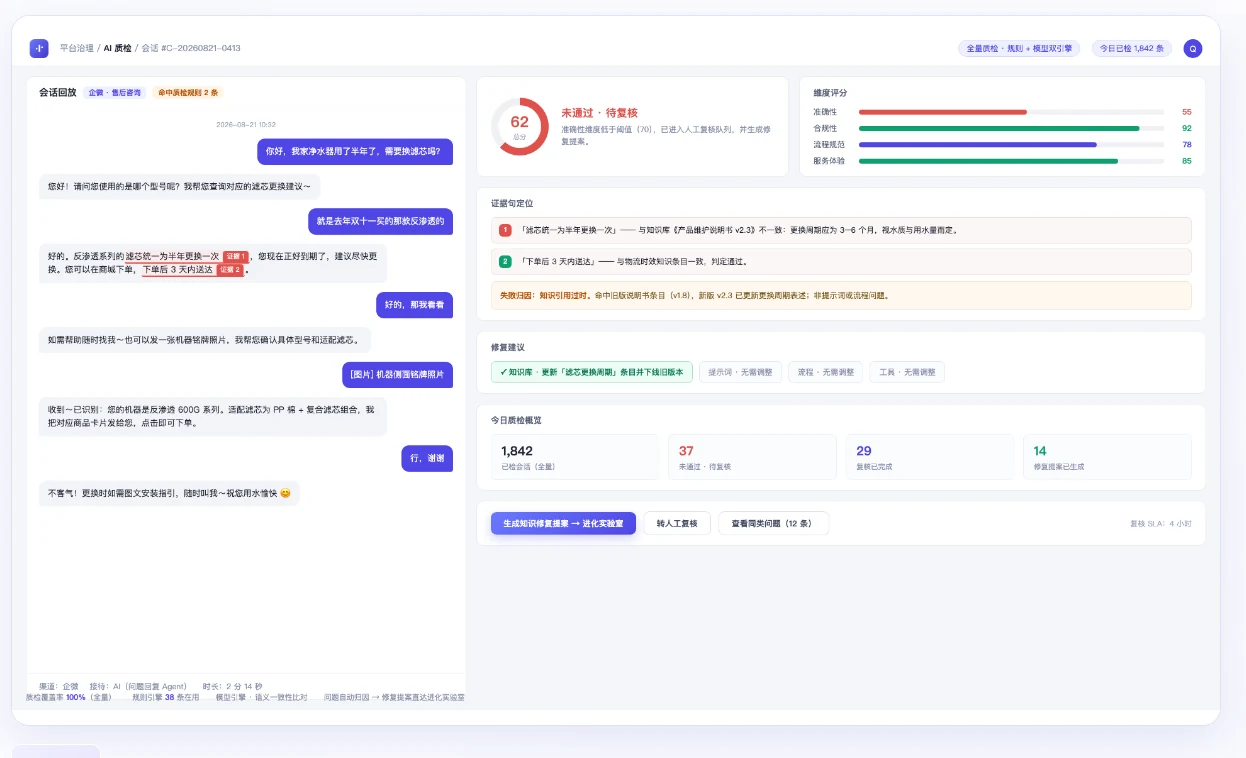This screenshot has width=1246, height=758.
Task: Open the 14 修复提案已生成 stat card
Action: (1107, 457)
